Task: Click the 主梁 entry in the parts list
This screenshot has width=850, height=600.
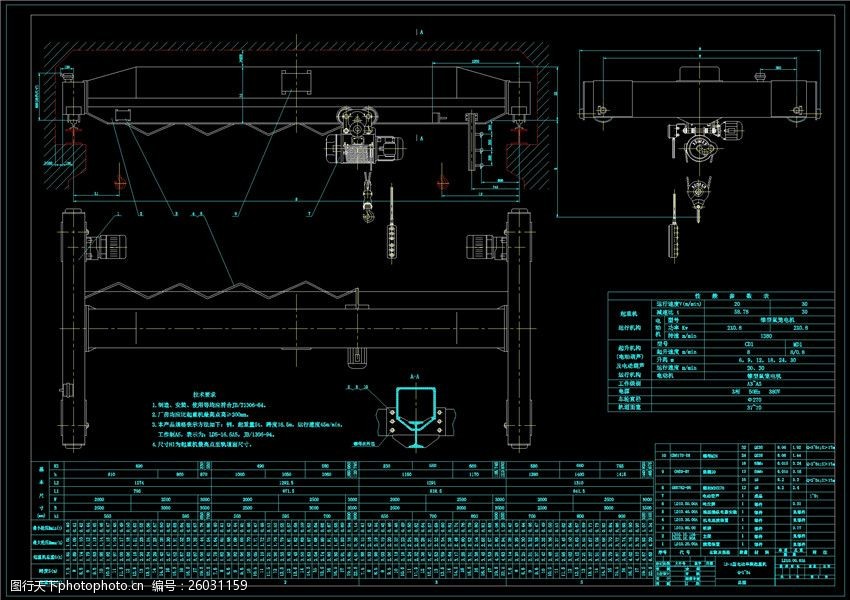Action: (x=707, y=536)
